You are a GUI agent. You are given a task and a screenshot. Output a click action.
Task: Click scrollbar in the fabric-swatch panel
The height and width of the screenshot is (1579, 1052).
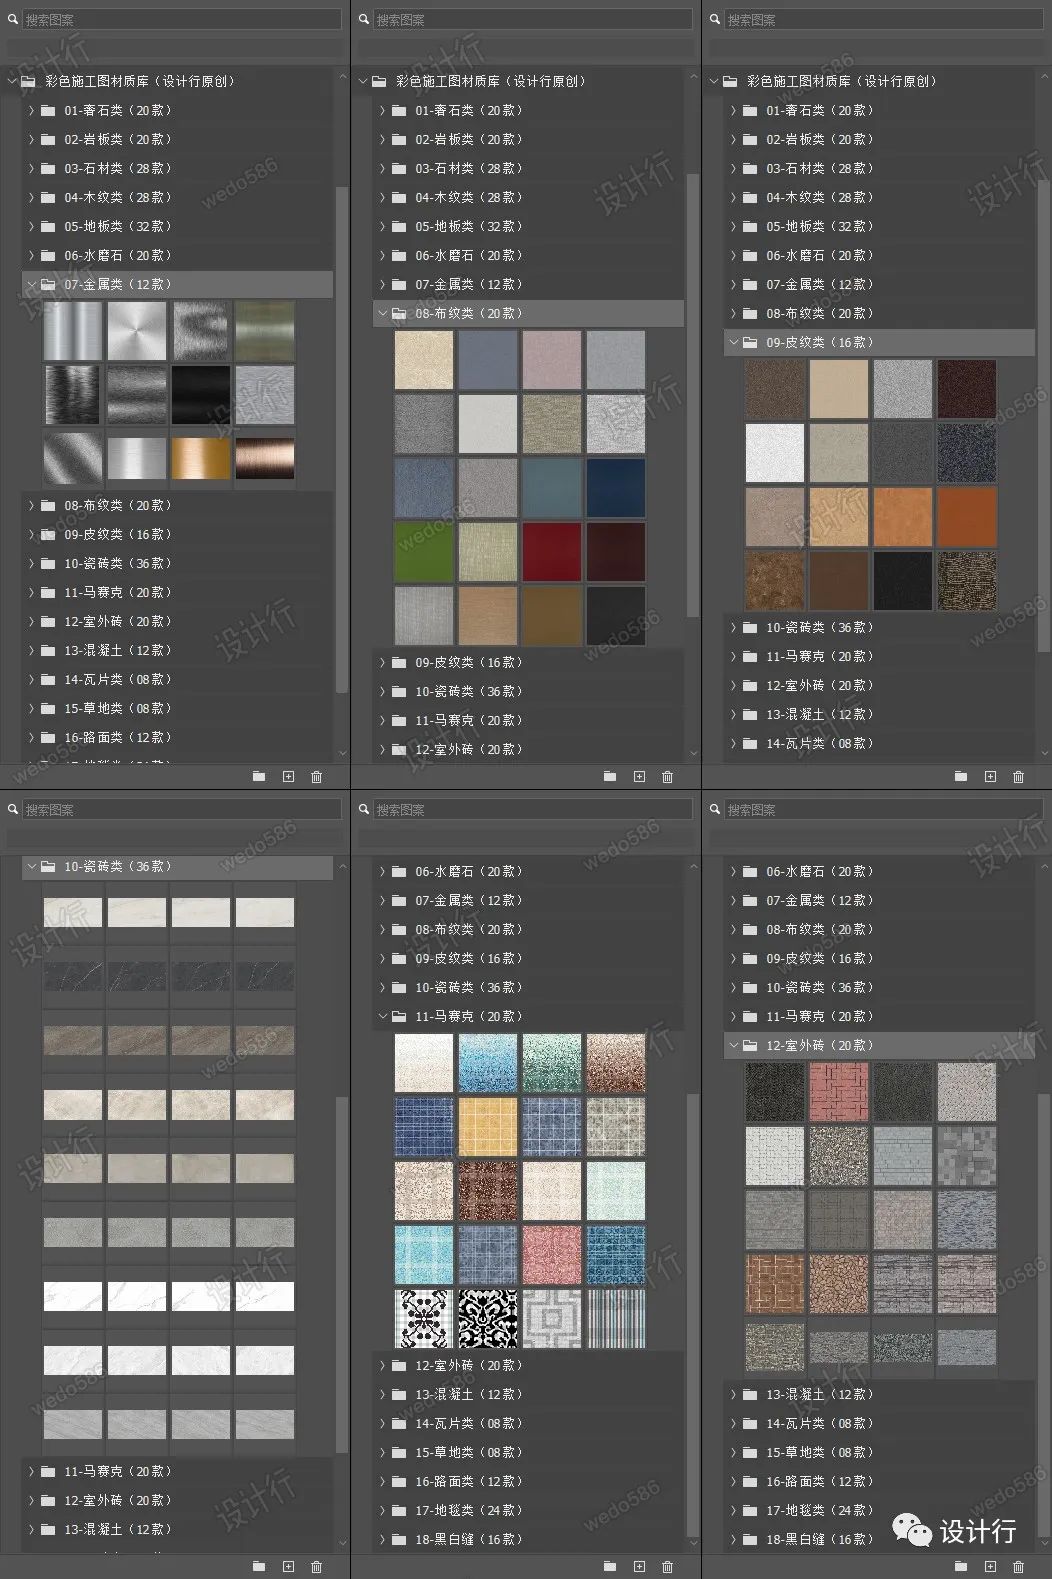click(694, 395)
